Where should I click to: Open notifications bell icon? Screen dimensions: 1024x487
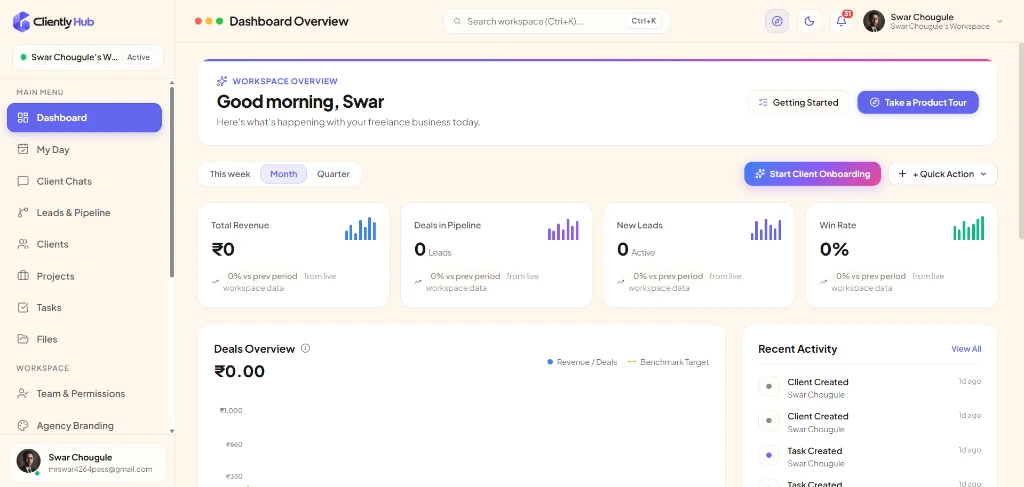tap(841, 21)
